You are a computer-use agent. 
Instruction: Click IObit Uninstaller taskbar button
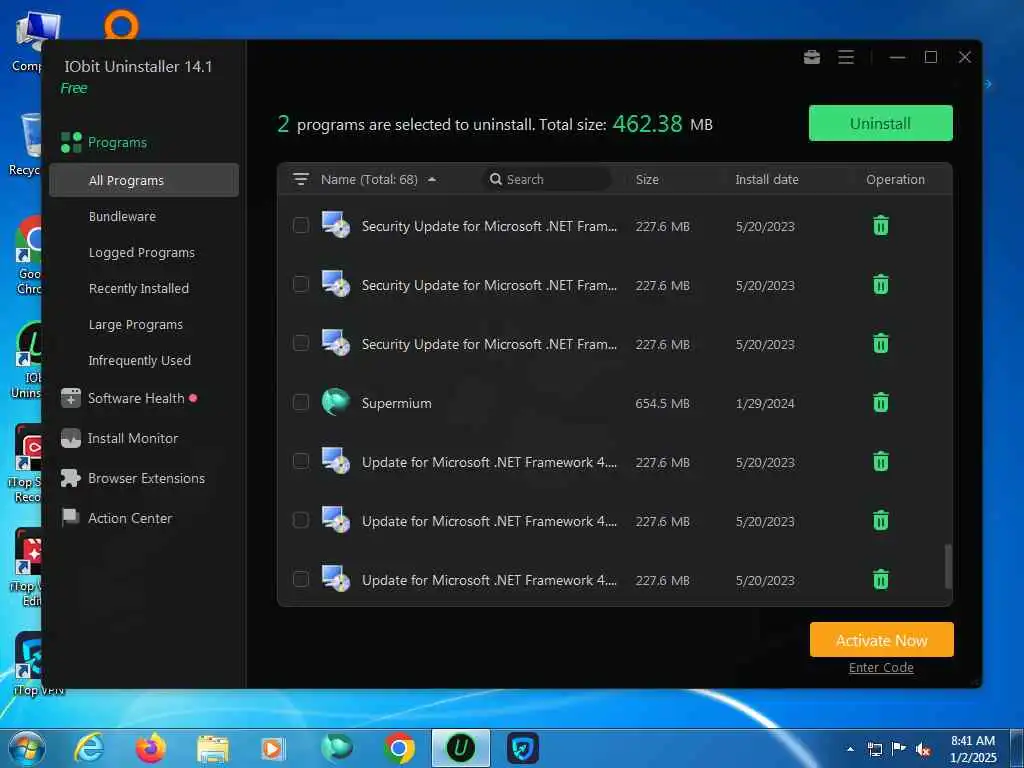[460, 748]
